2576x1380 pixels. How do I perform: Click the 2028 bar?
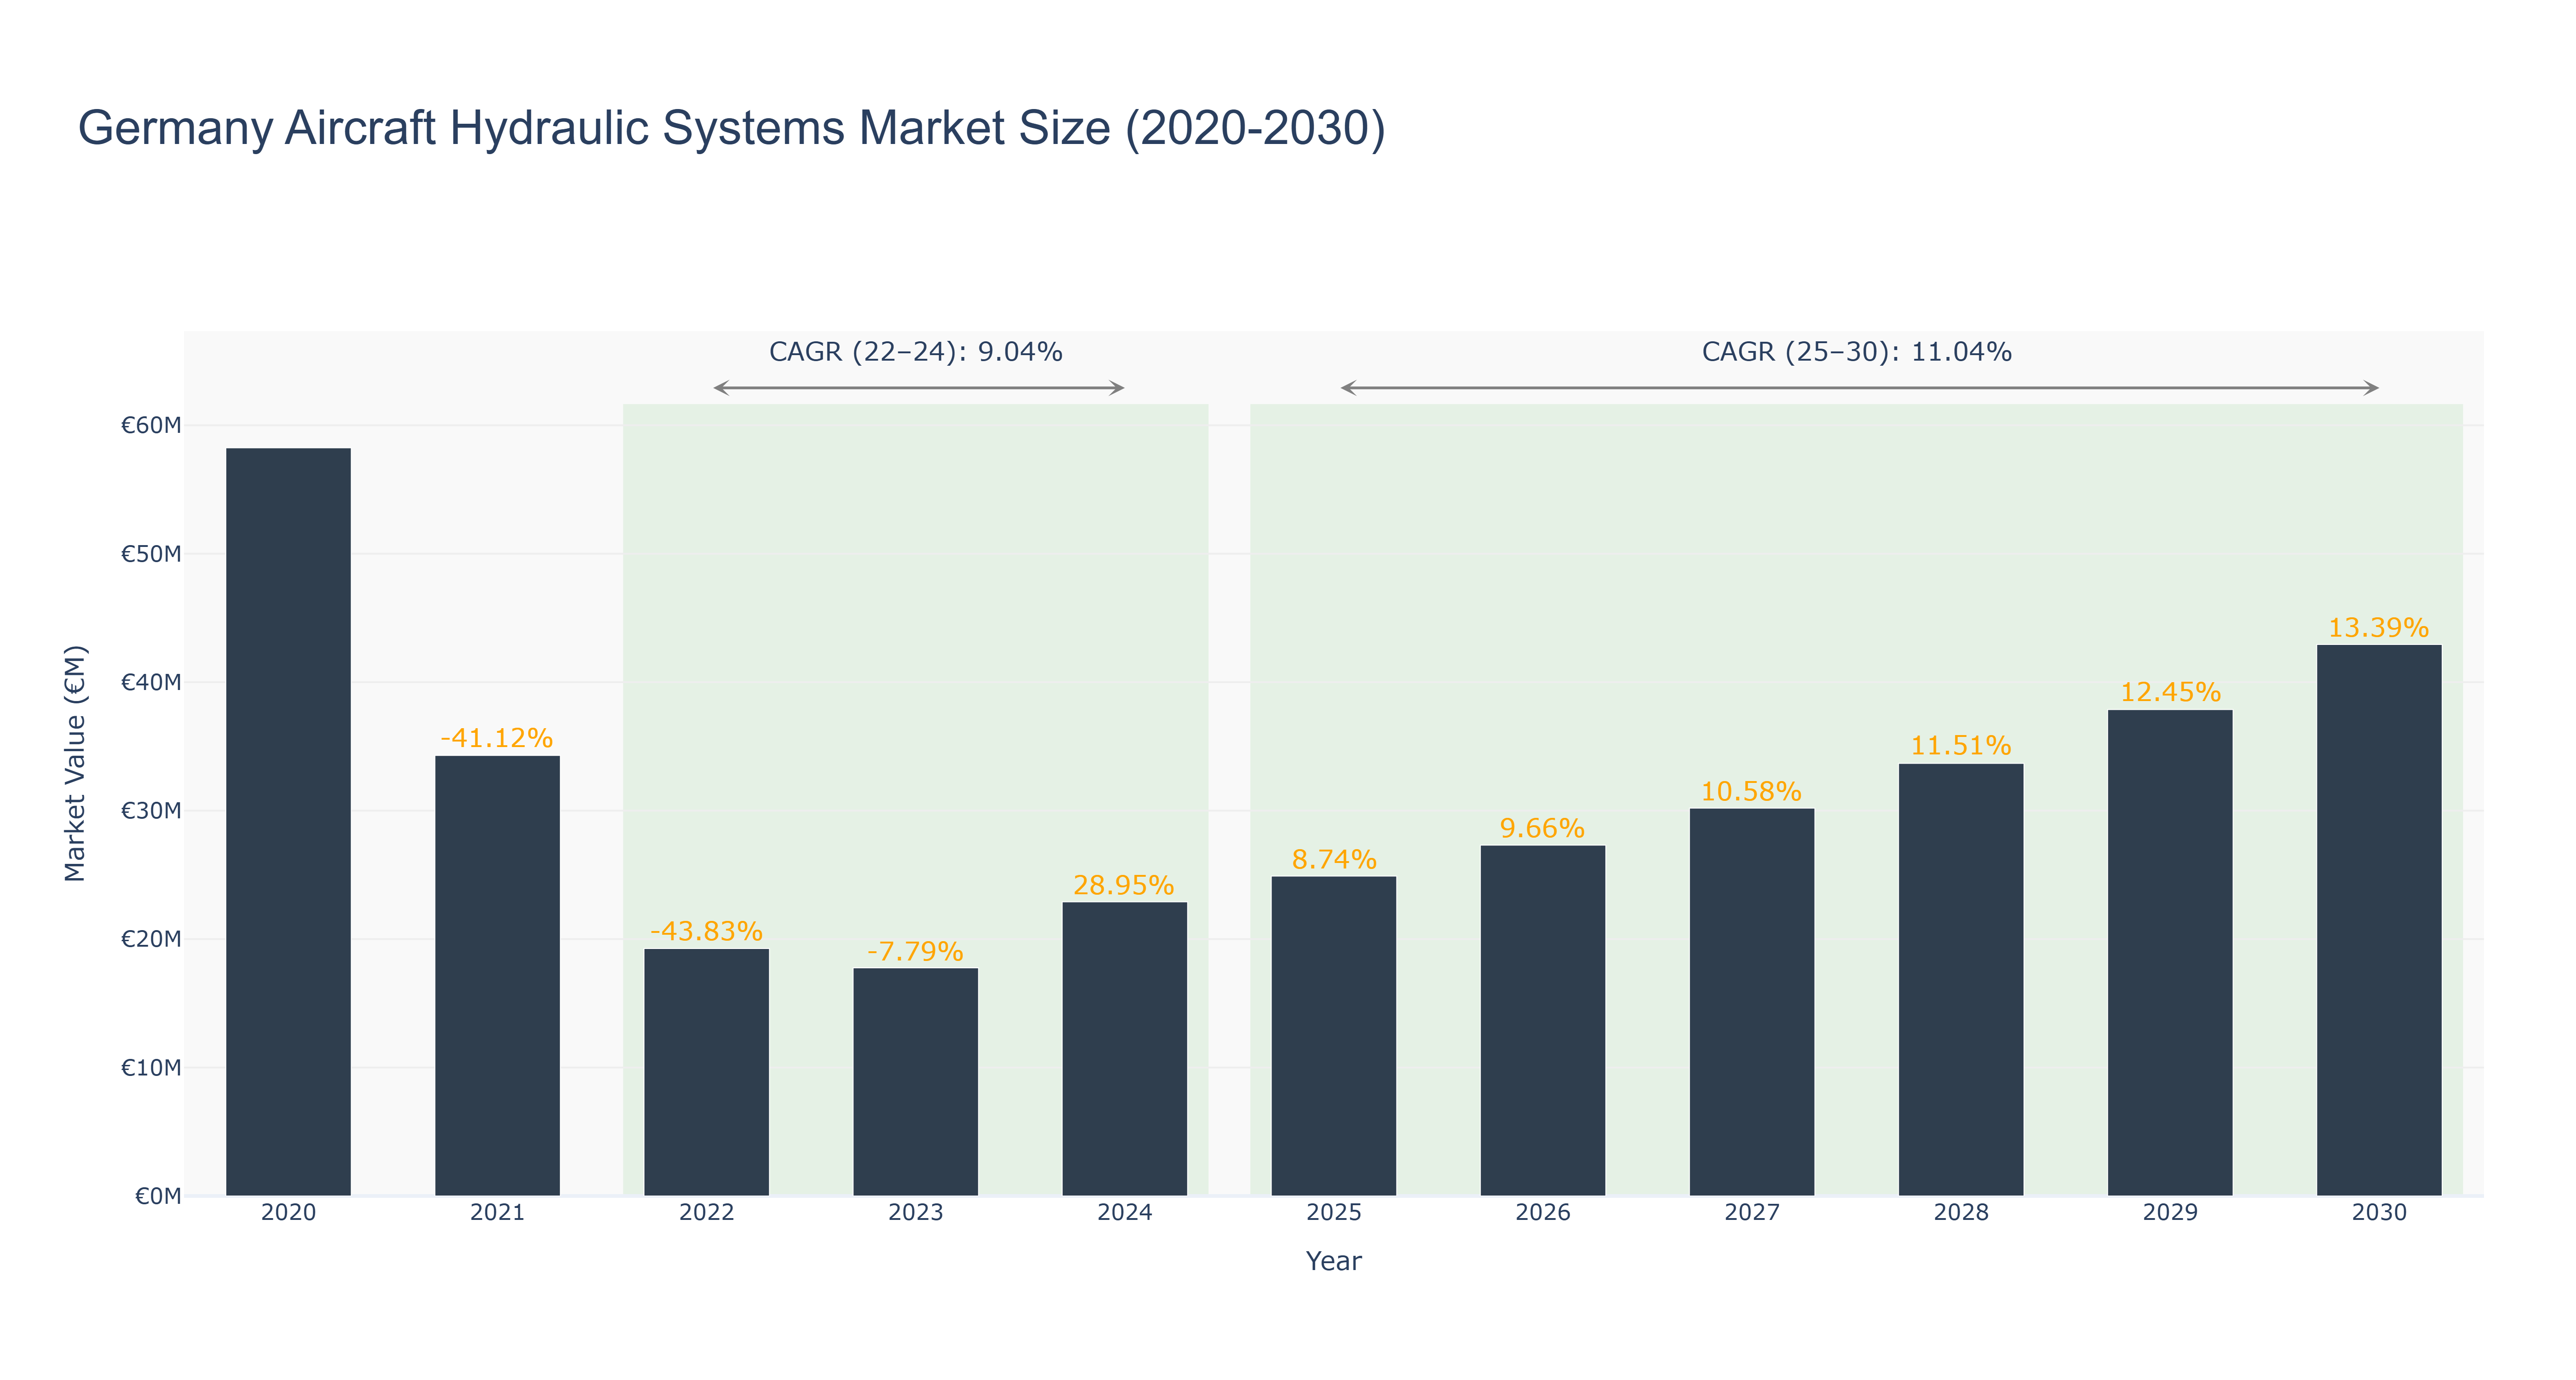[x=1960, y=980]
